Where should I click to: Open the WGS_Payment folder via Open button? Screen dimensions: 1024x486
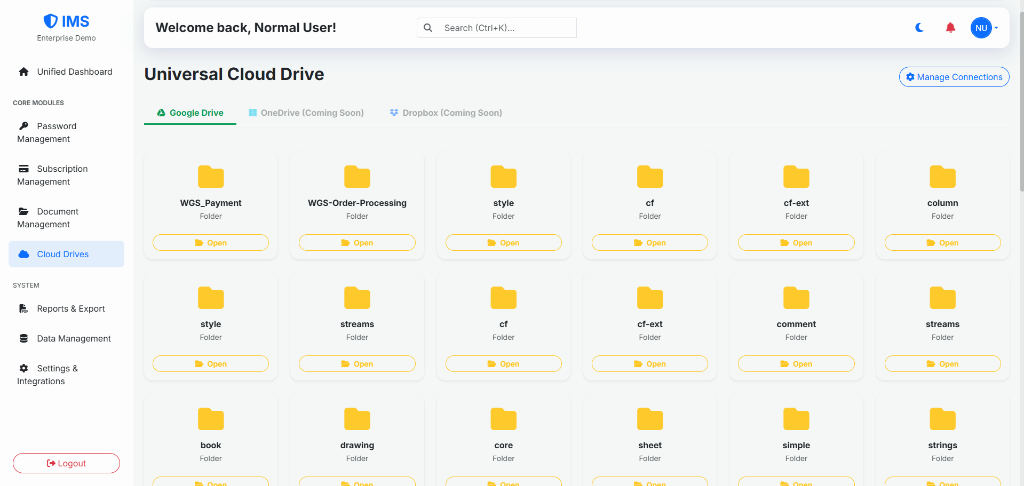211,242
